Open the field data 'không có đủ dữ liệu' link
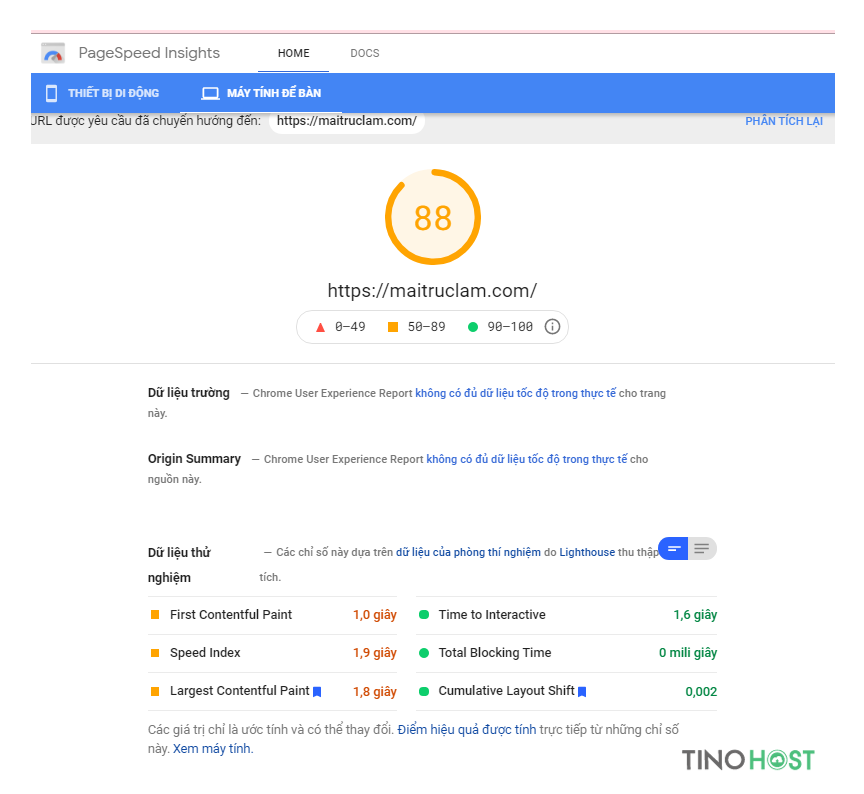864x794 pixels. pyautogui.click(x=515, y=393)
